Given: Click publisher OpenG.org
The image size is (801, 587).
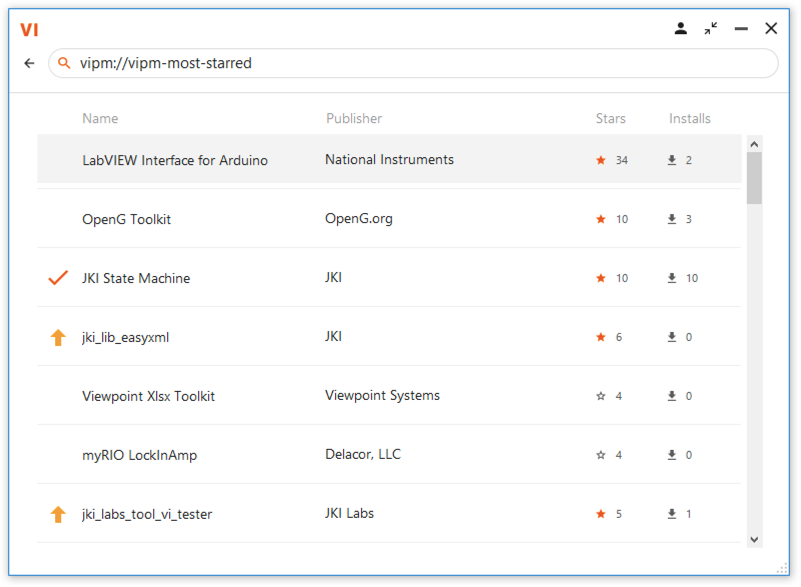Looking at the screenshot, I should [359, 219].
